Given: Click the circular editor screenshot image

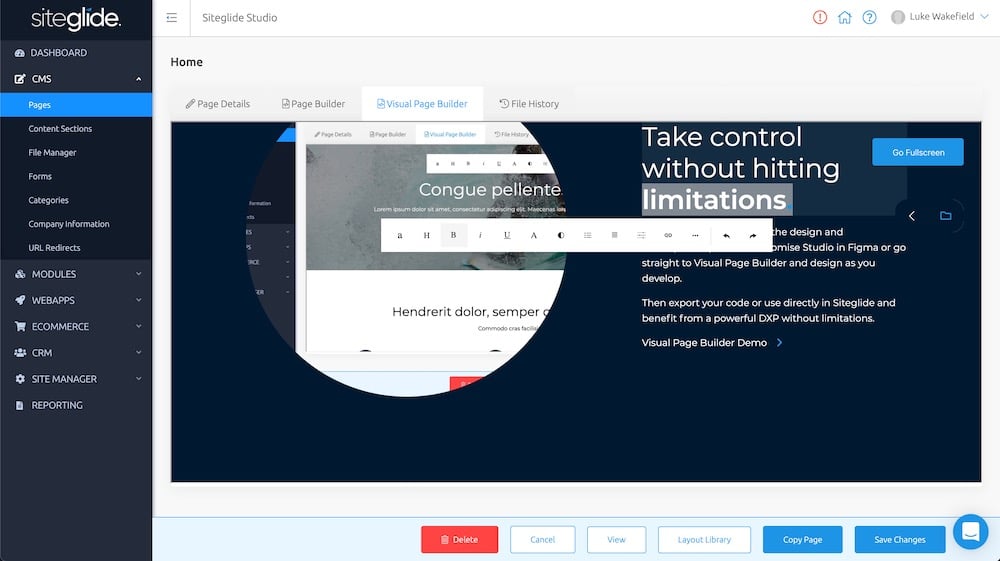Looking at the screenshot, I should (x=407, y=259).
